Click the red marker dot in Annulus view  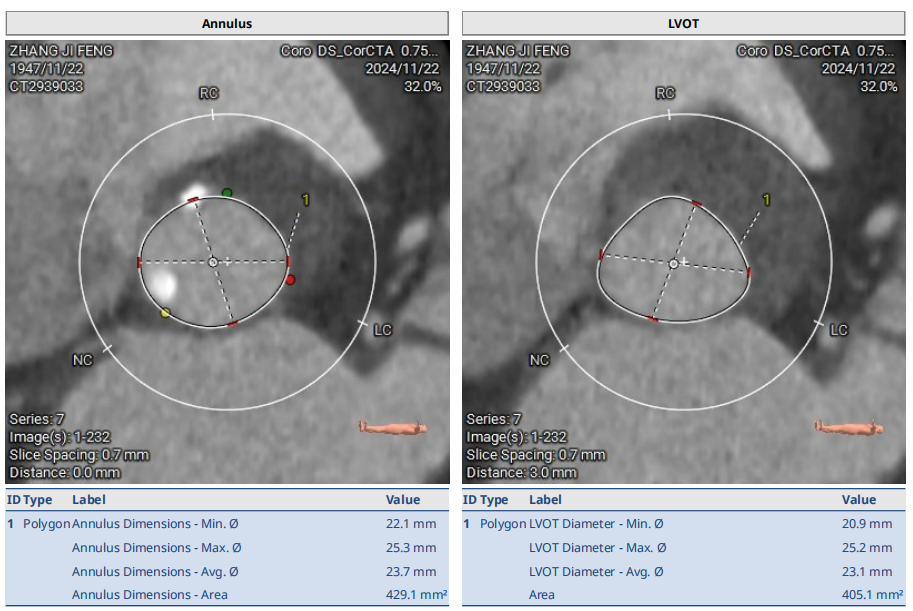pos(291,280)
